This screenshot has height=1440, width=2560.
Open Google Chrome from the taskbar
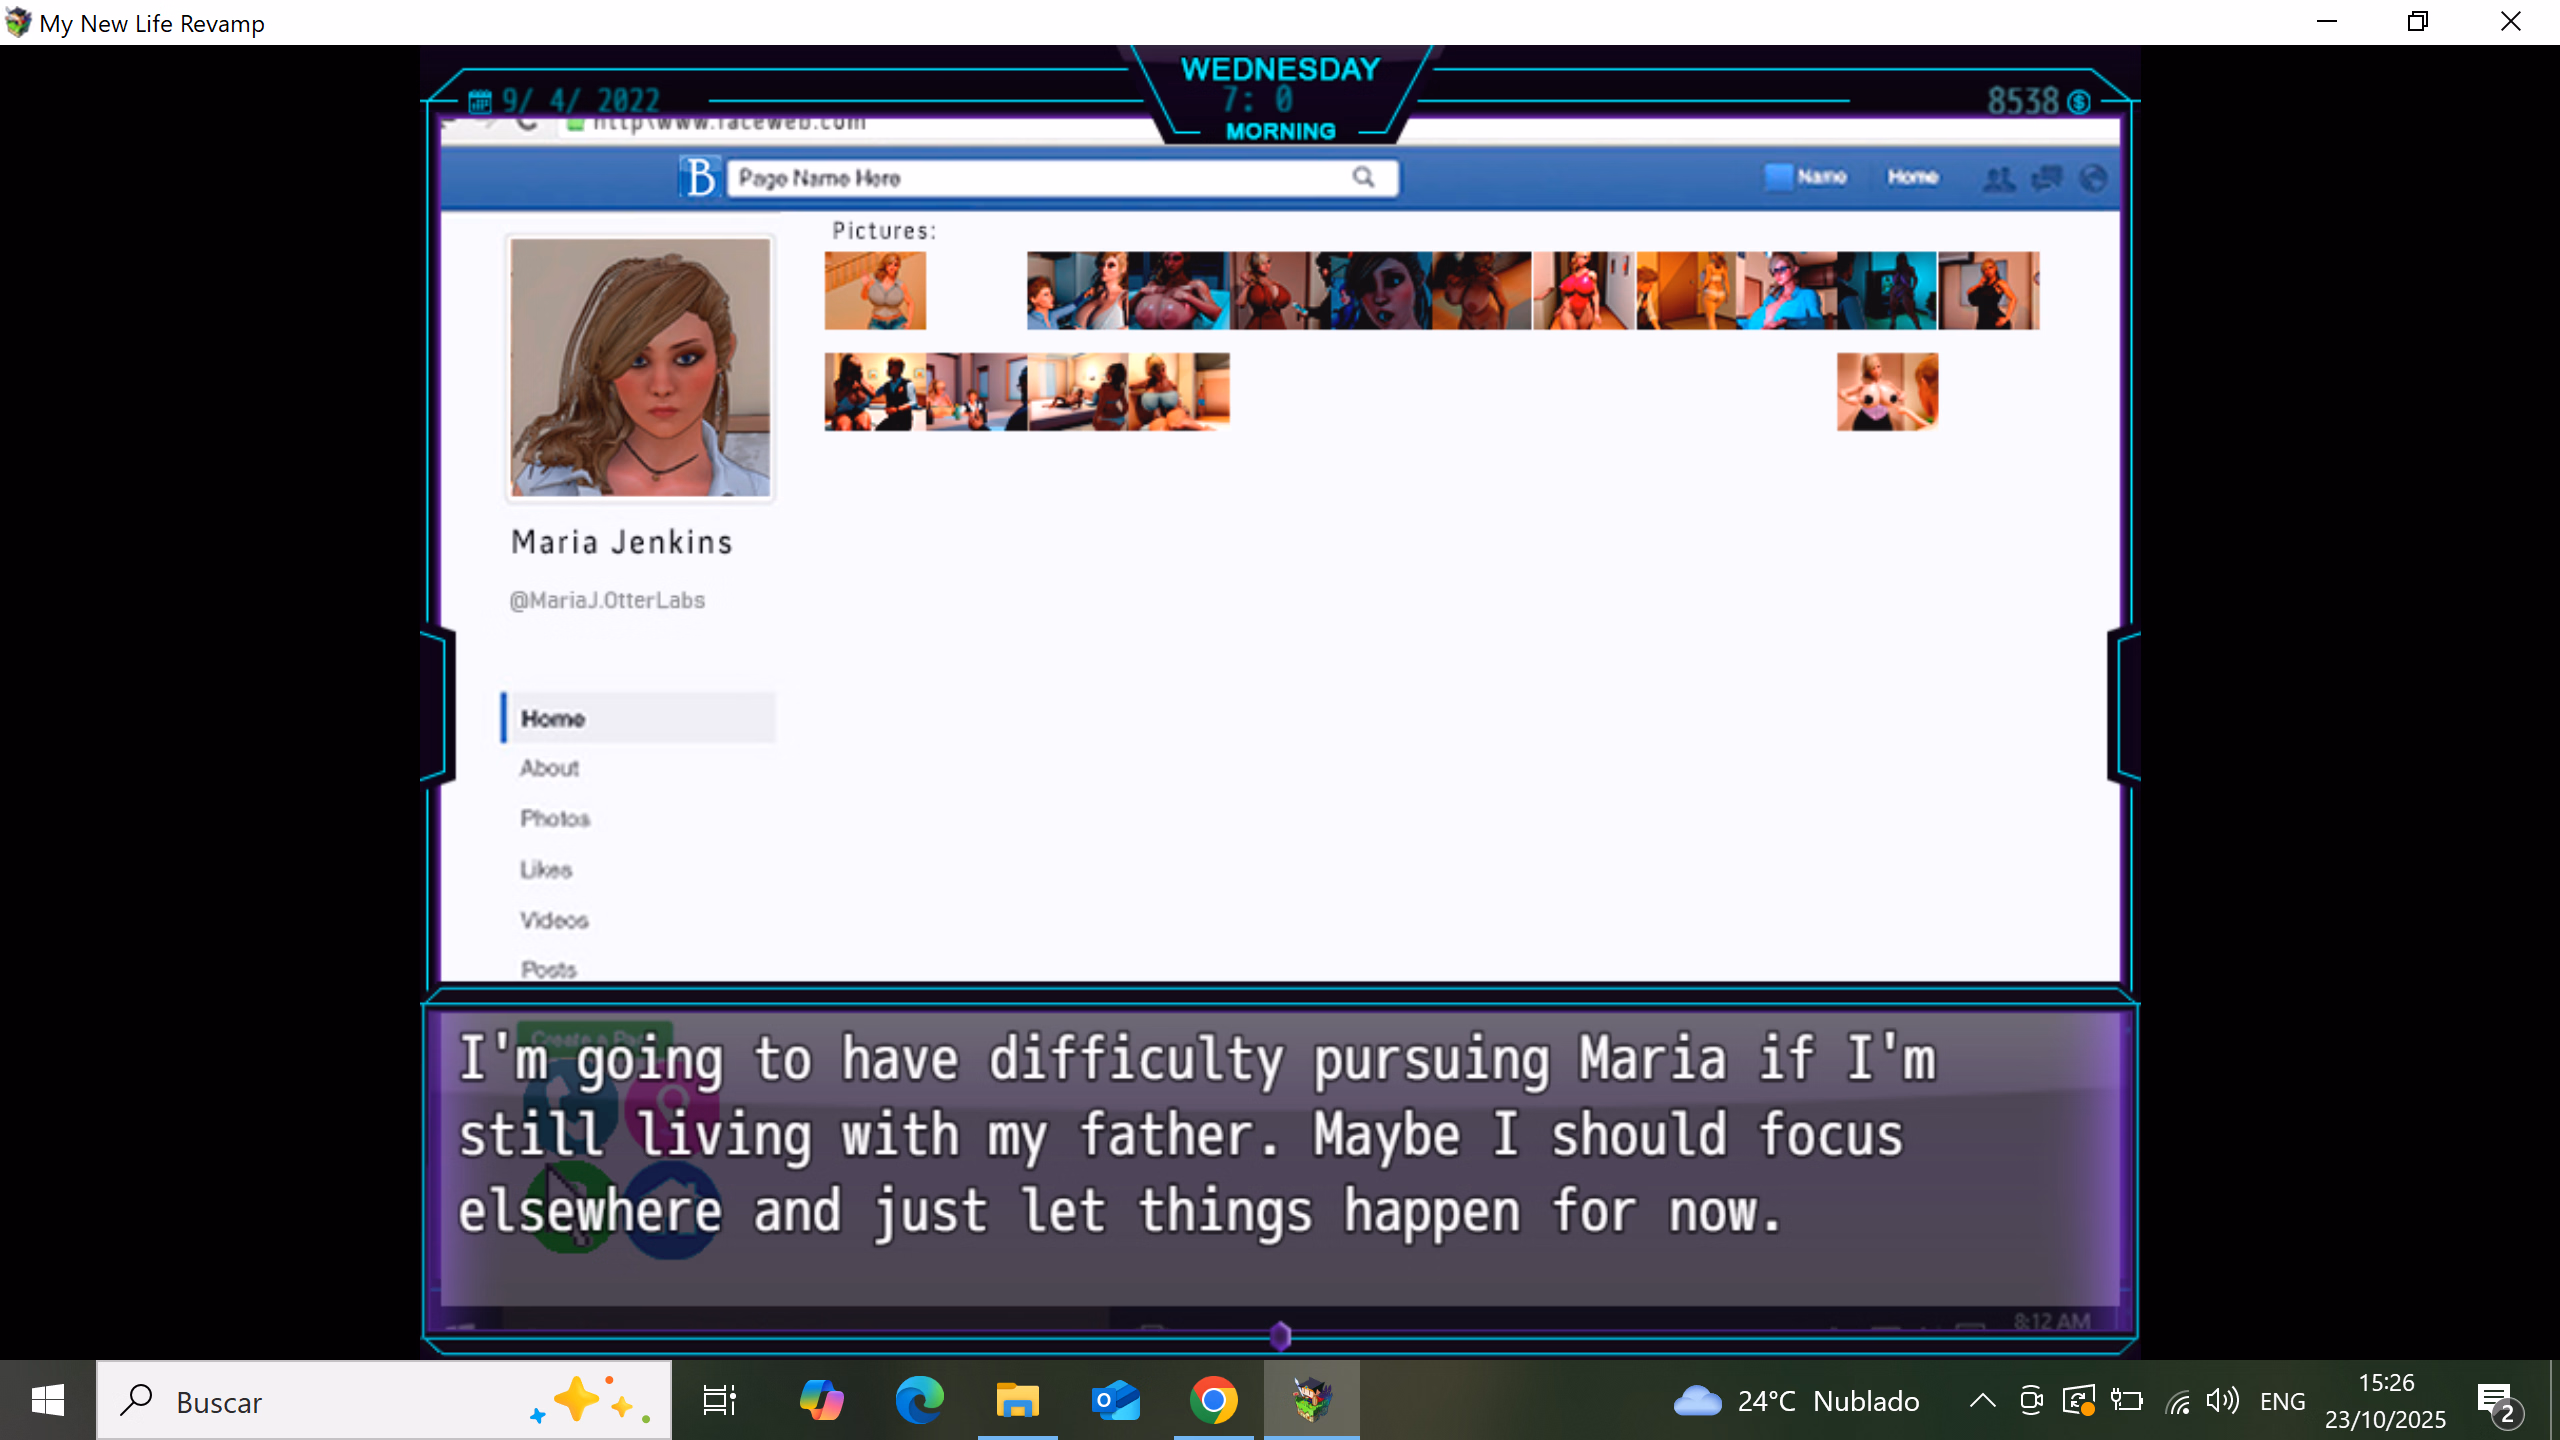1213,1400
